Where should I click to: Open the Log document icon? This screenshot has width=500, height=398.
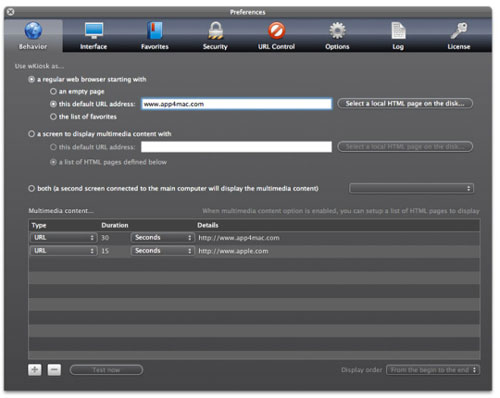[398, 30]
